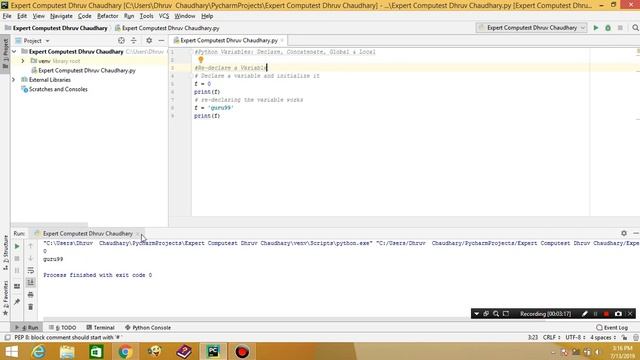Viewport: 640px width, 360px height.
Task: Click the up-the-stack-trace arrow
Action: coord(31,246)
